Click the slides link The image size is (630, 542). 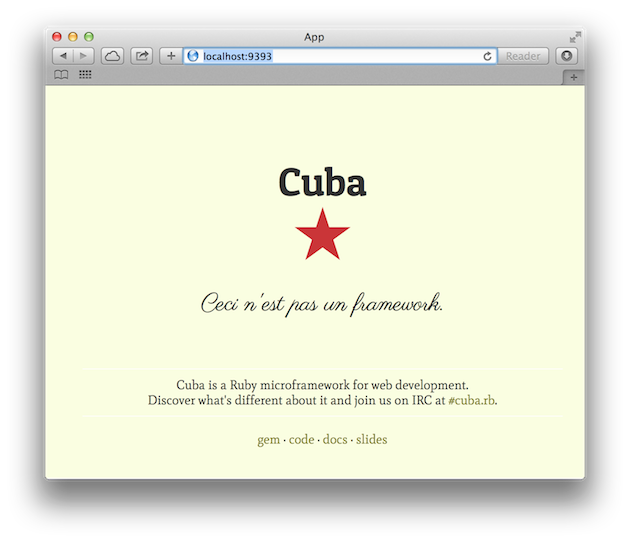coord(371,439)
